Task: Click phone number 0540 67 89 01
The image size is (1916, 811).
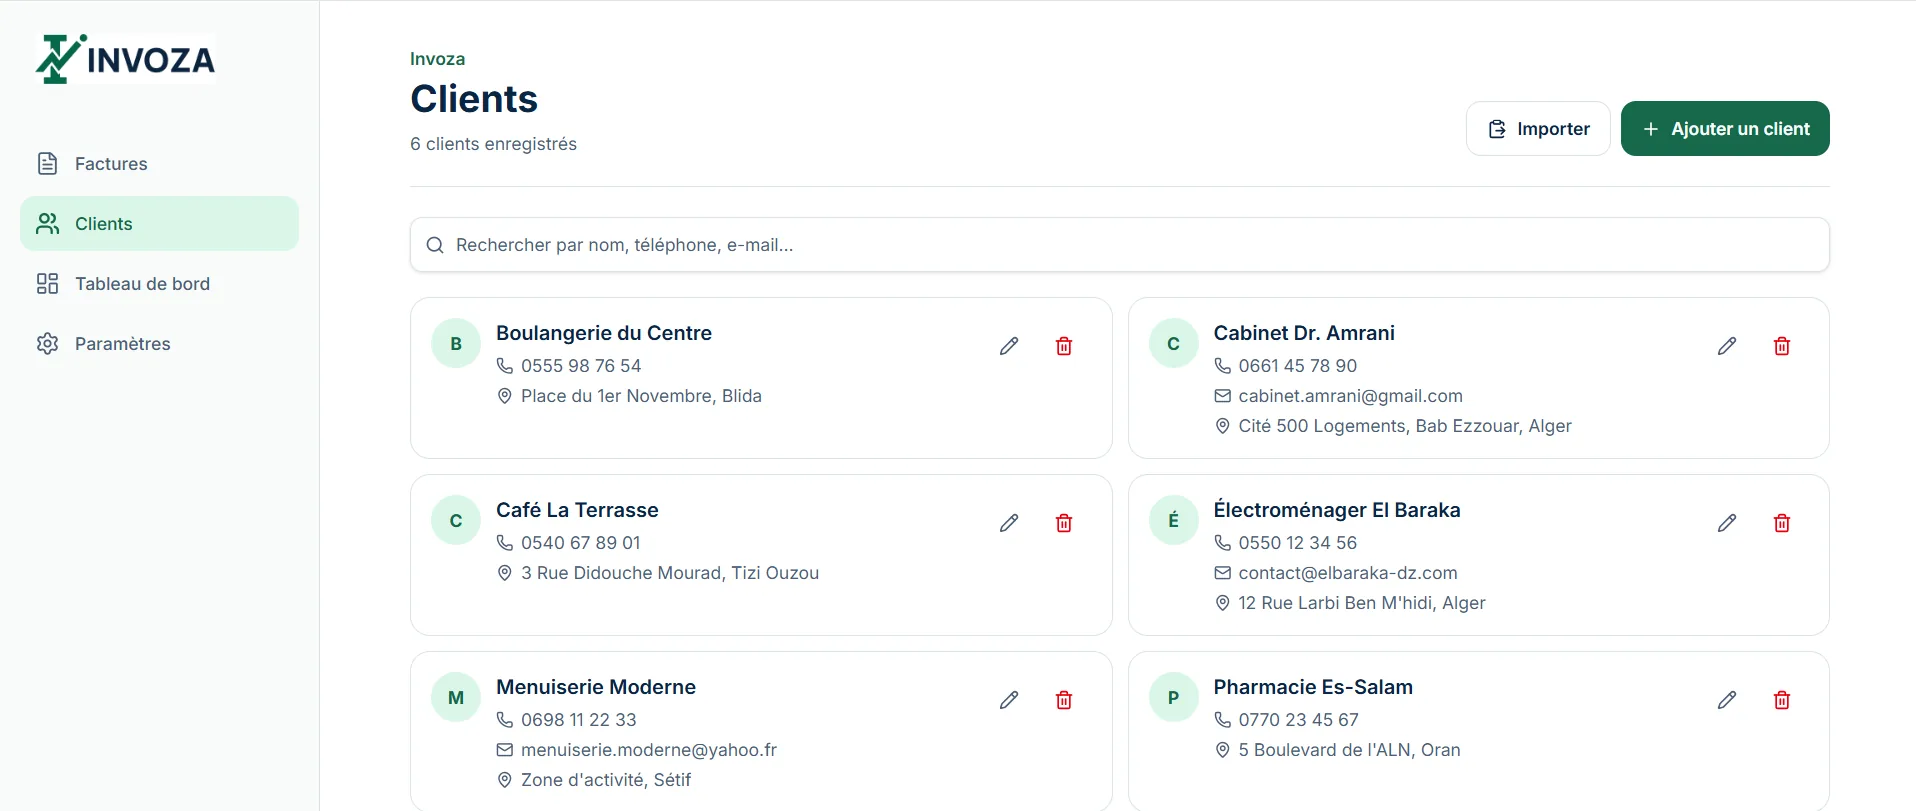Action: tap(581, 543)
